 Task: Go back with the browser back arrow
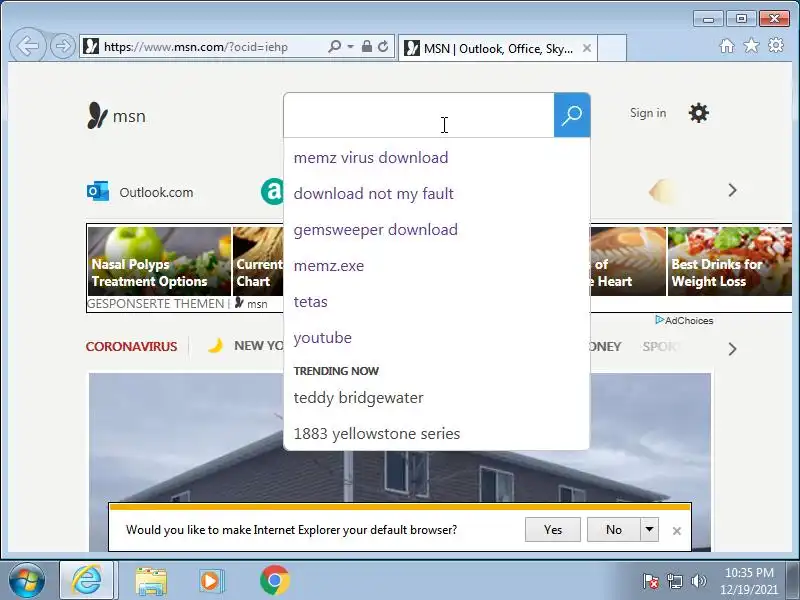click(x=28, y=46)
